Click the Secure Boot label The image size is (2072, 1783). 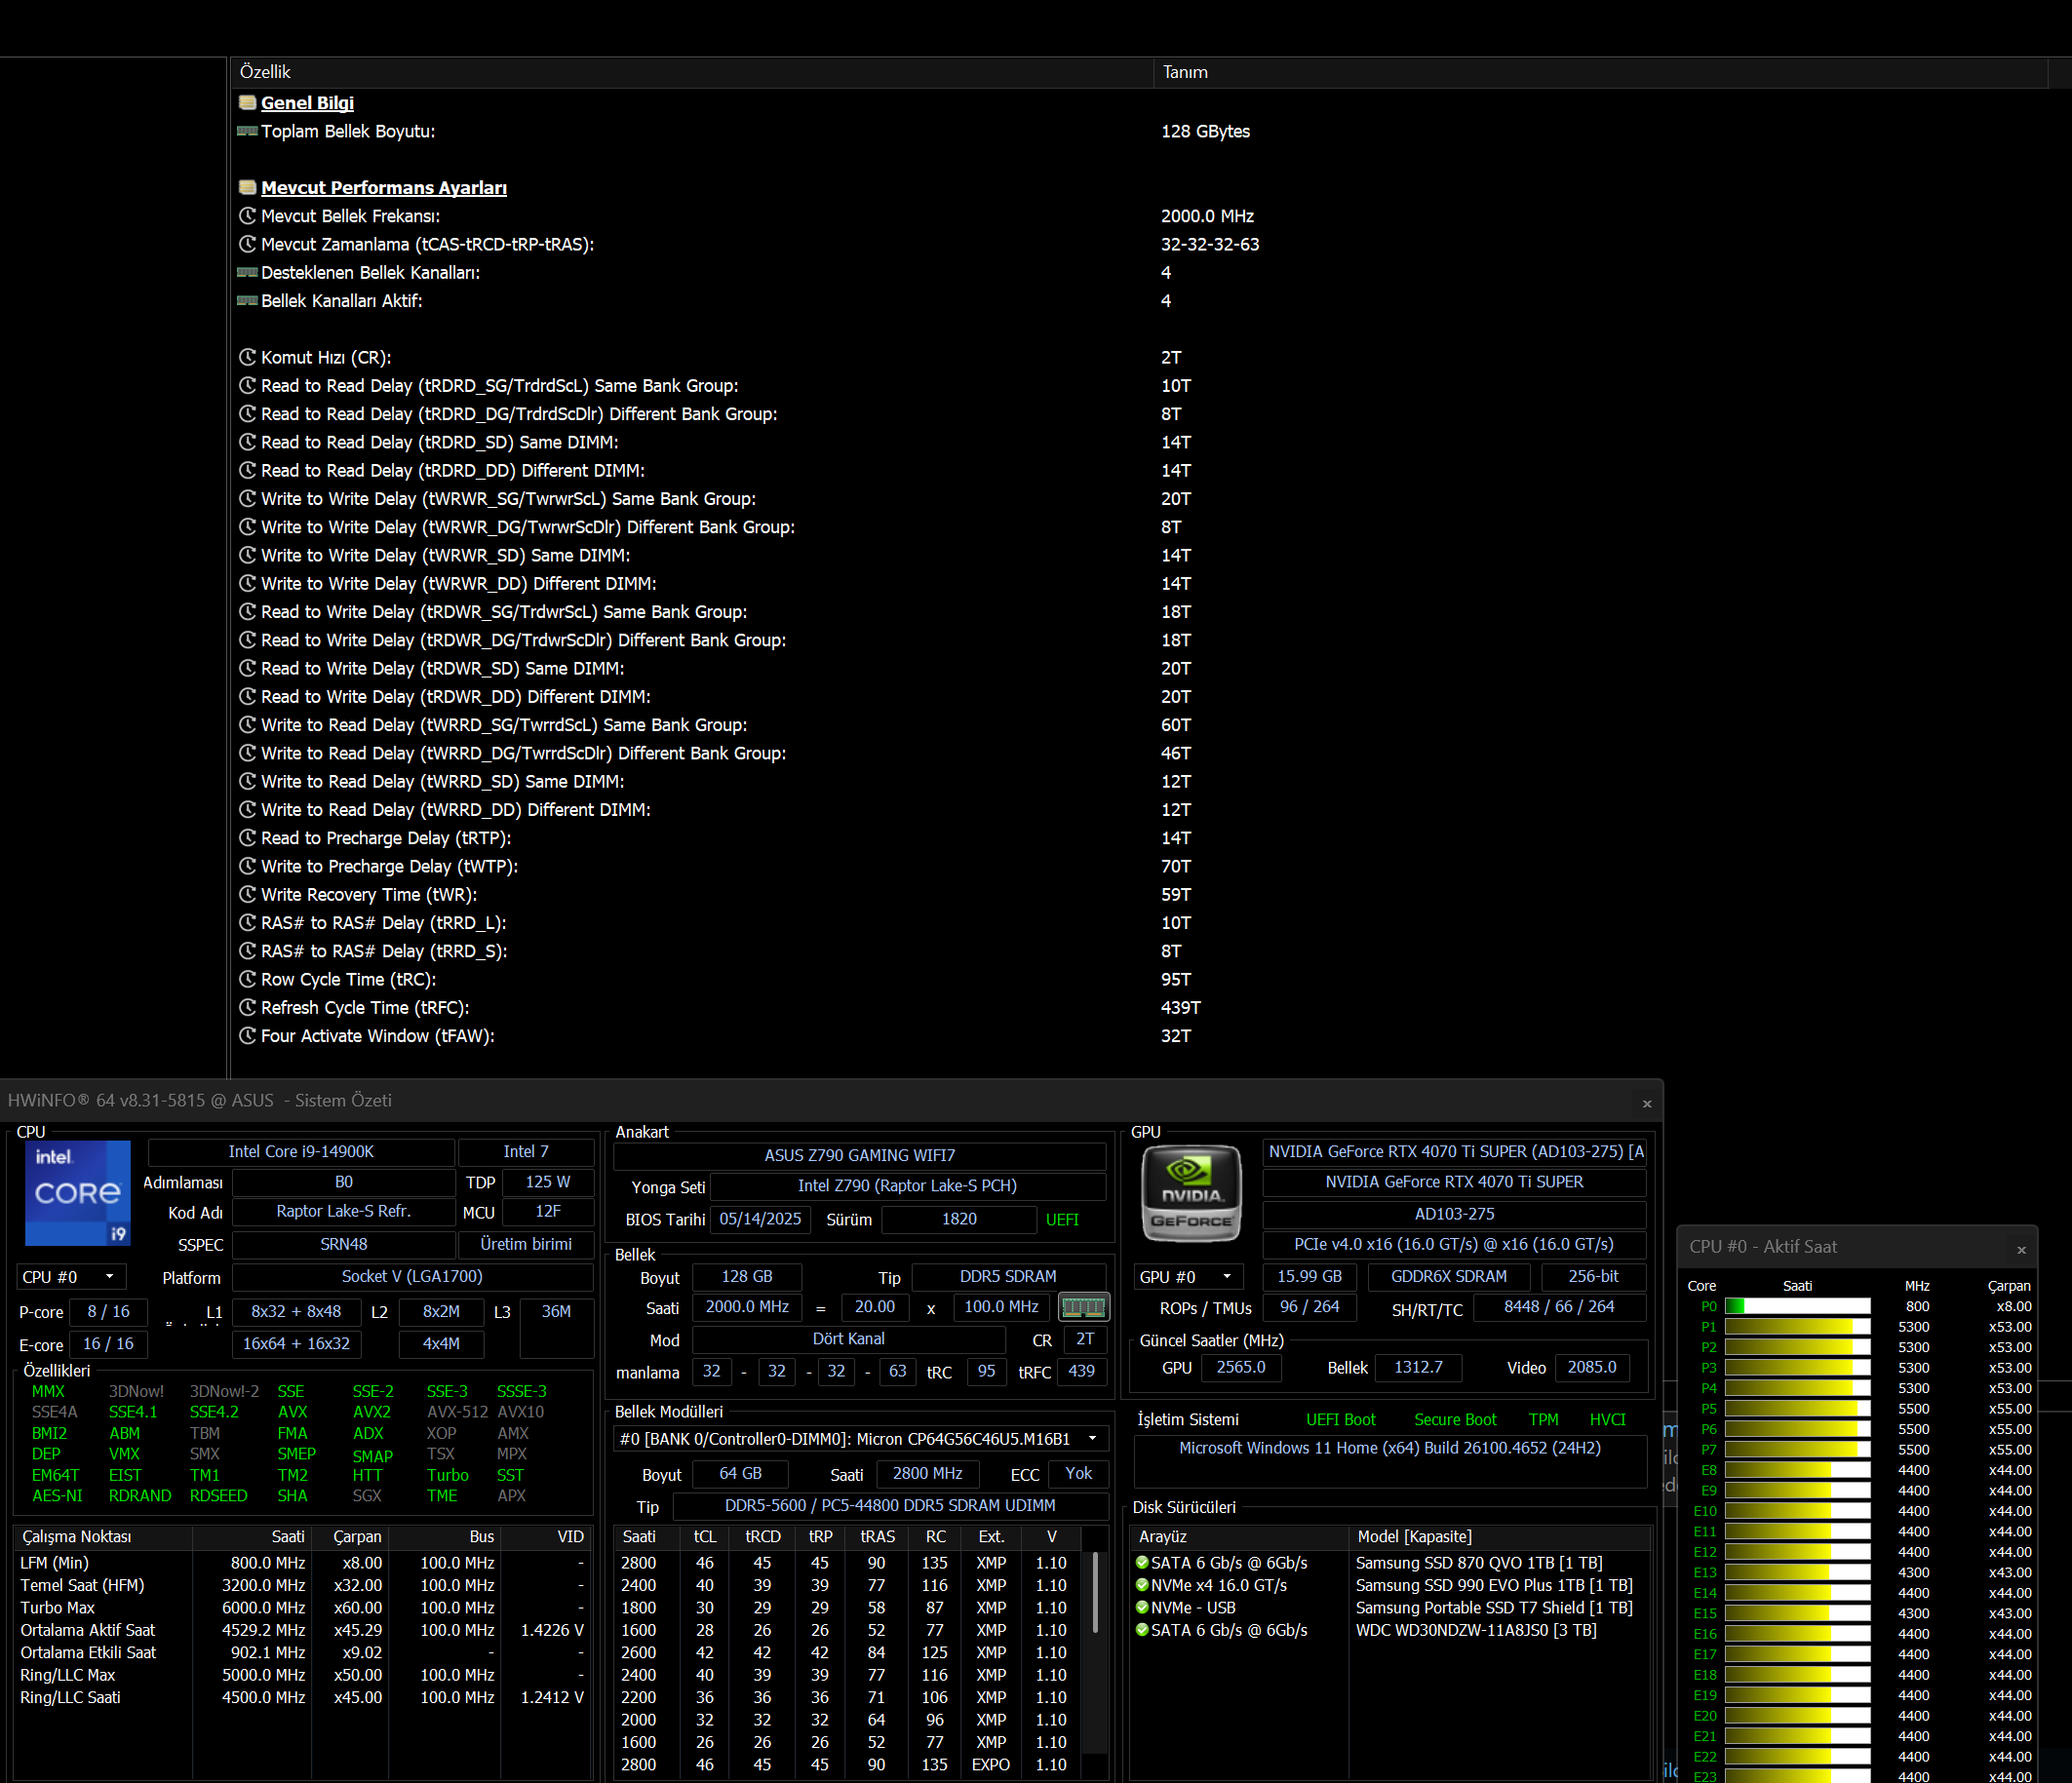tap(1455, 1420)
